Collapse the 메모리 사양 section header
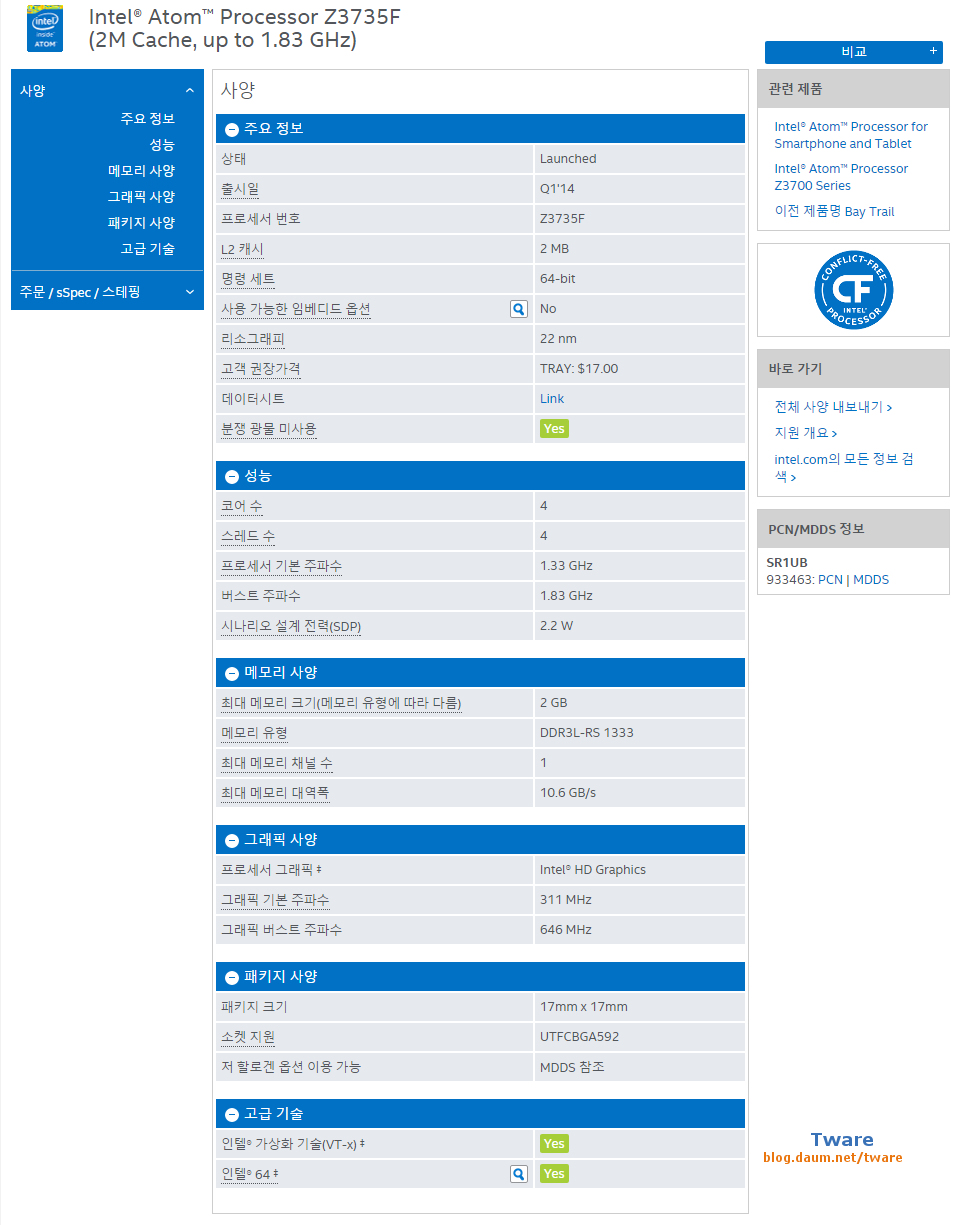 coord(480,673)
